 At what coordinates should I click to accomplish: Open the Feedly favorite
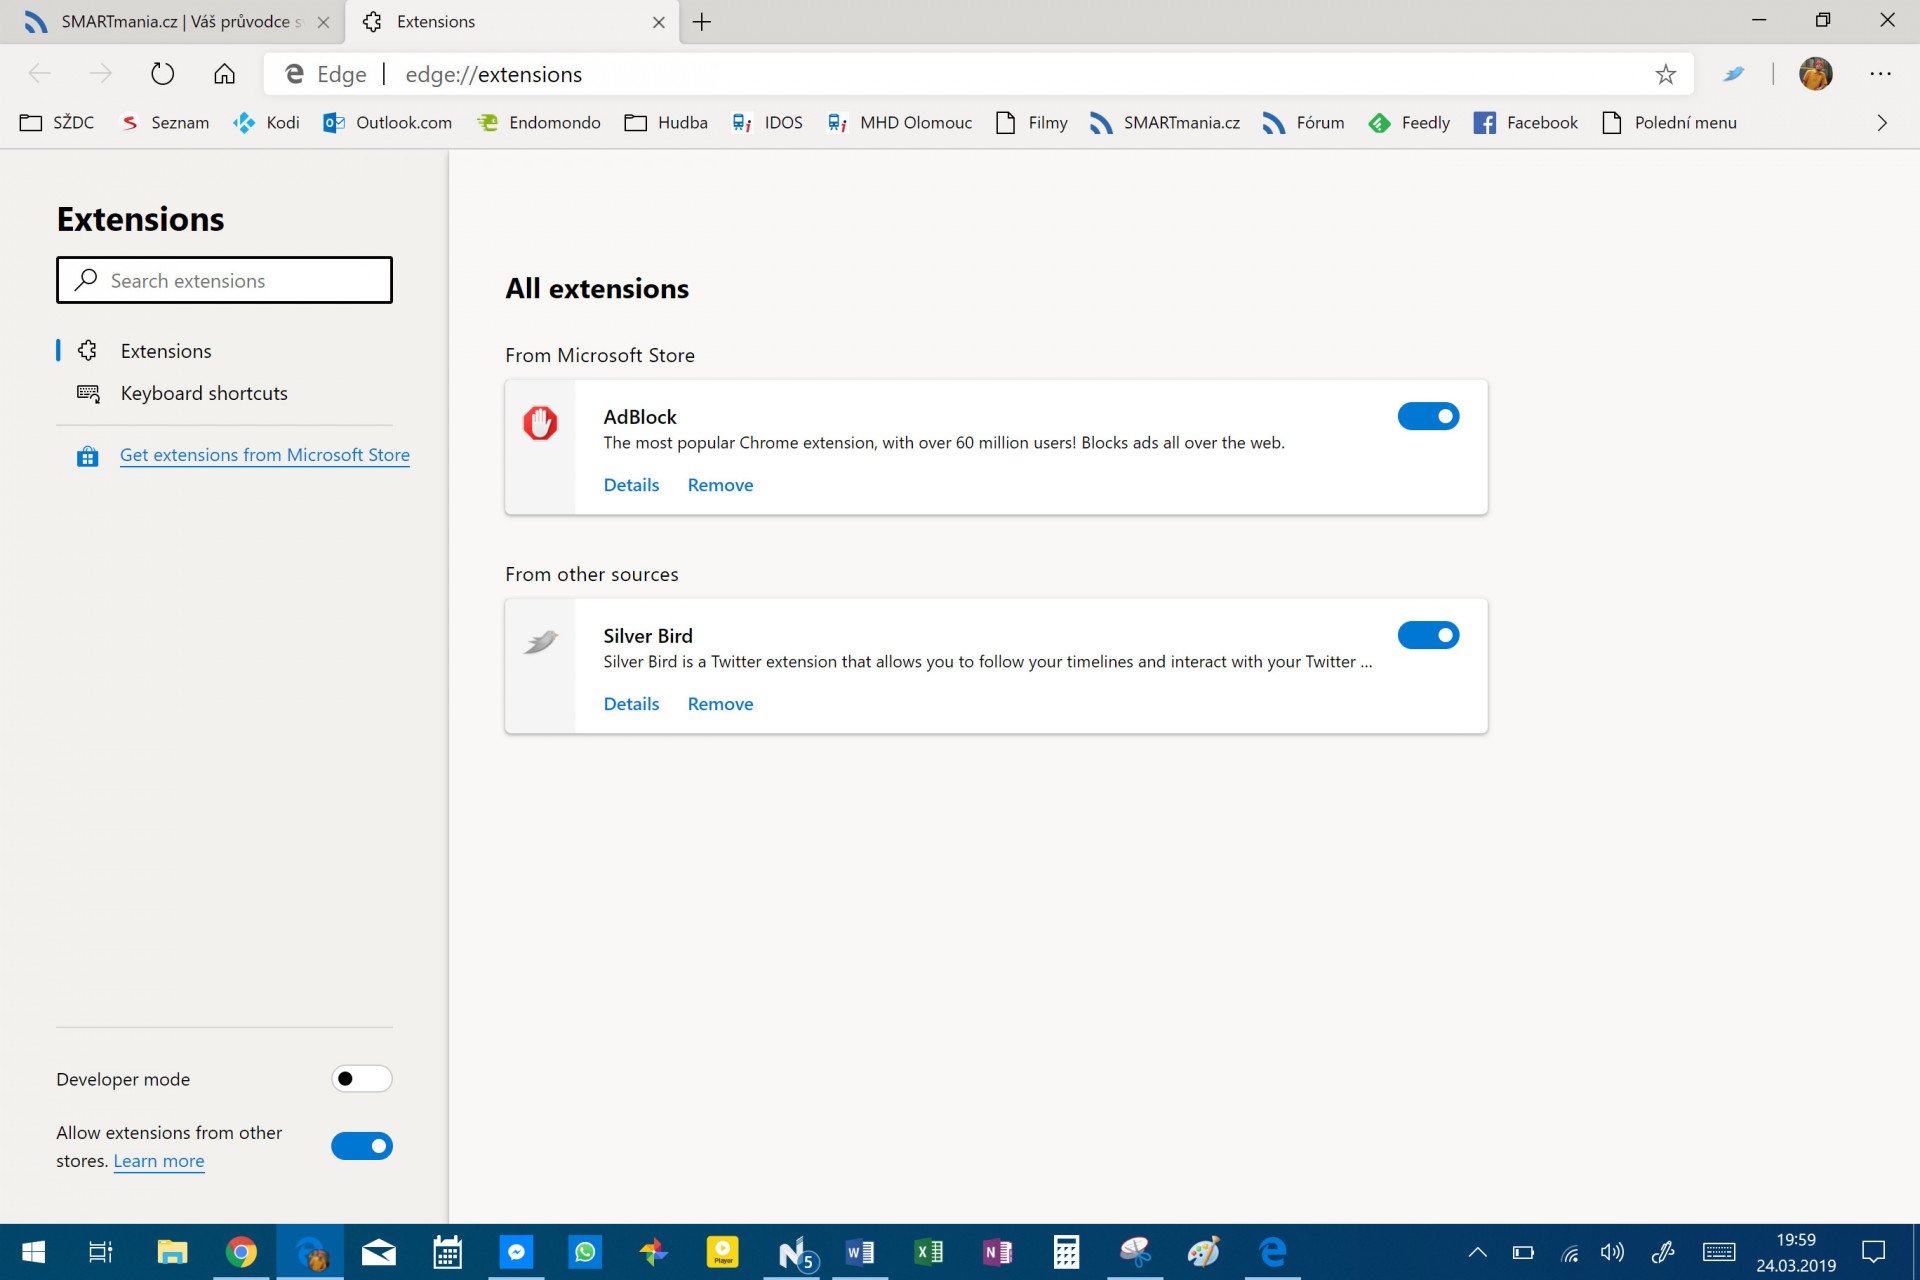[x=1409, y=123]
